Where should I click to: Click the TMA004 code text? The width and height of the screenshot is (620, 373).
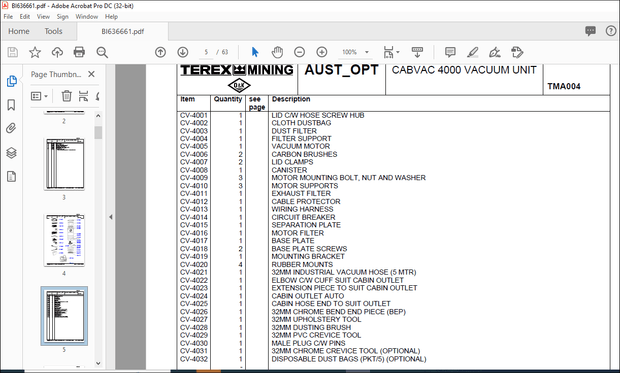[x=564, y=86]
